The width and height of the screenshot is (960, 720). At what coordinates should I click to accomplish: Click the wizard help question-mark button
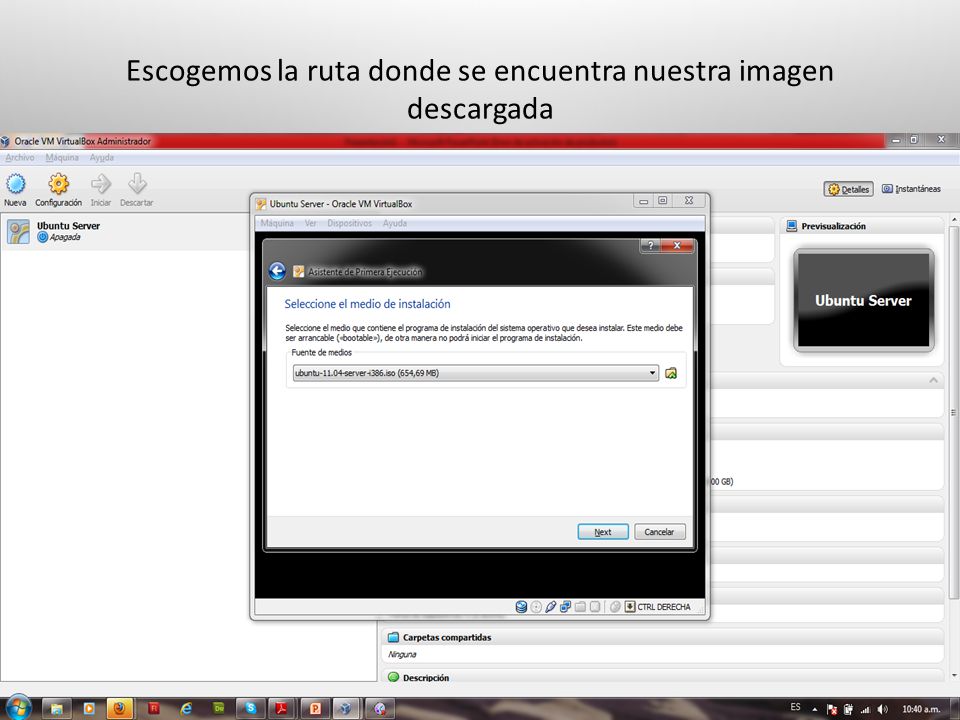(x=650, y=245)
